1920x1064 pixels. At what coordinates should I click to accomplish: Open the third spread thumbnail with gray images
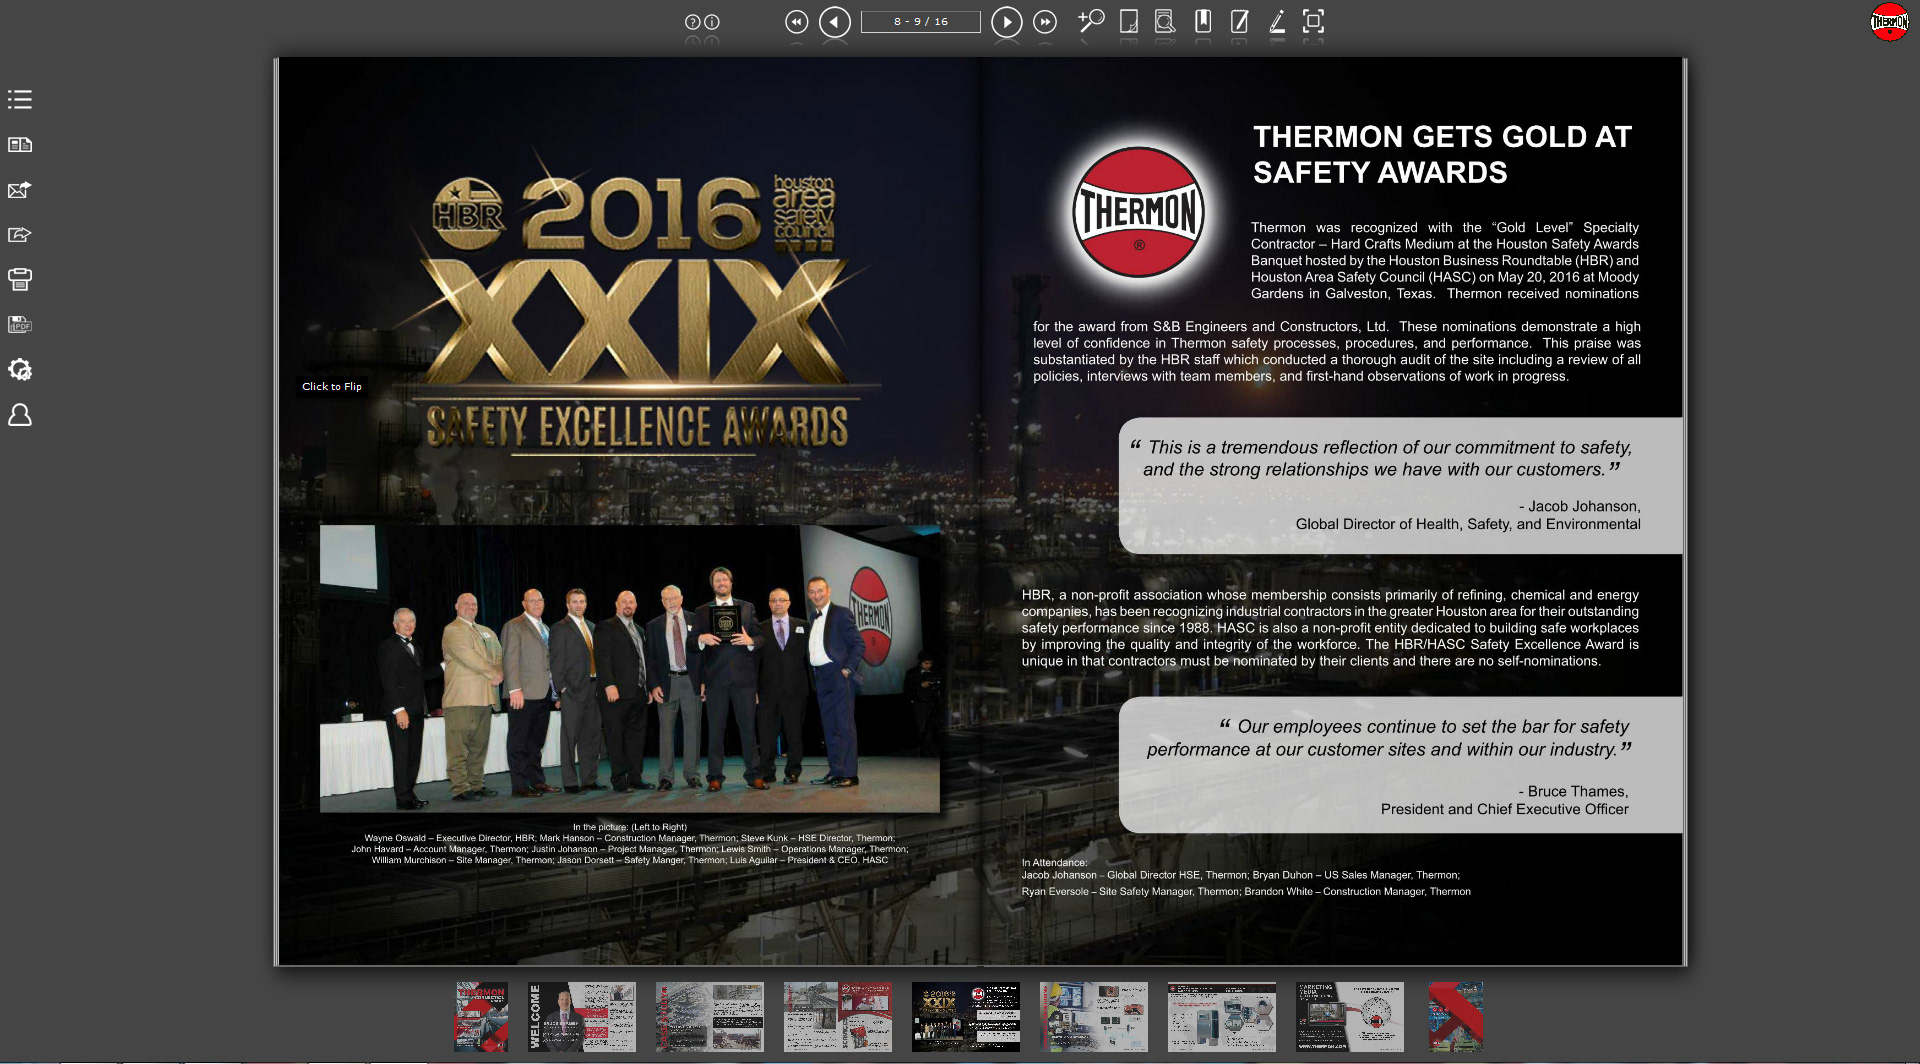point(709,1017)
